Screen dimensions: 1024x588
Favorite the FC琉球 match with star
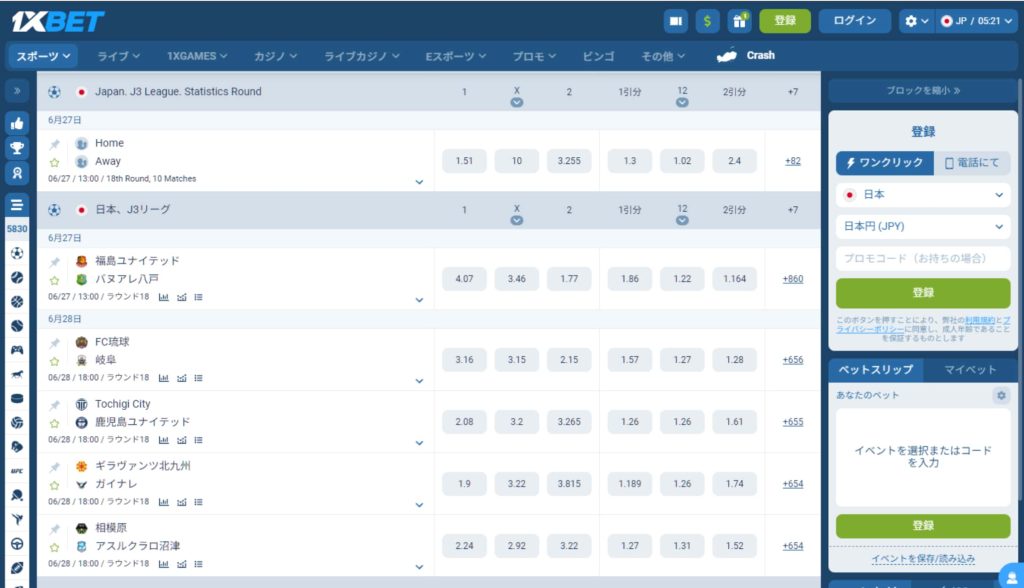pos(55,361)
